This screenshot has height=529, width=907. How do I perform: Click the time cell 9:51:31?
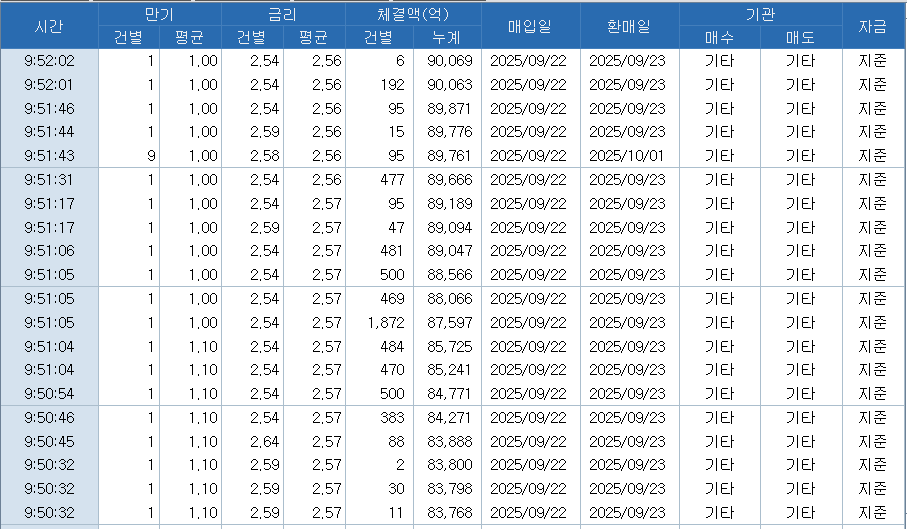pos(48,179)
